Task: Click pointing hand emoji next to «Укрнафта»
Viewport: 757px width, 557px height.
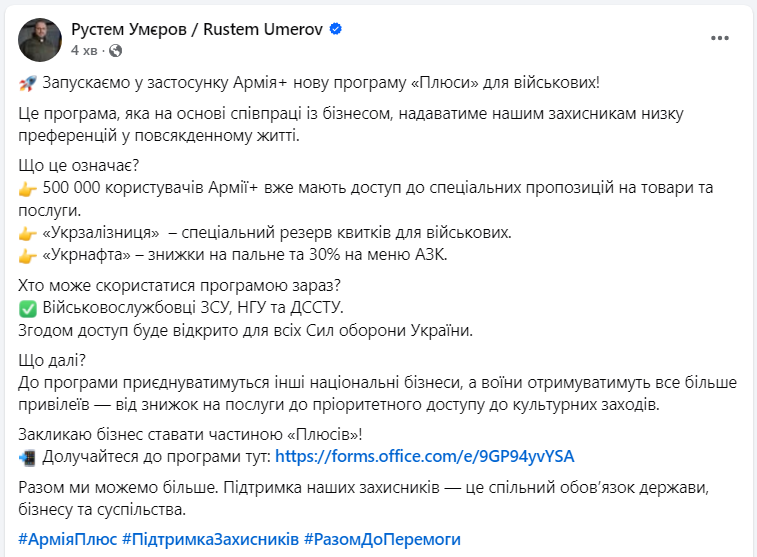Action: click(27, 256)
